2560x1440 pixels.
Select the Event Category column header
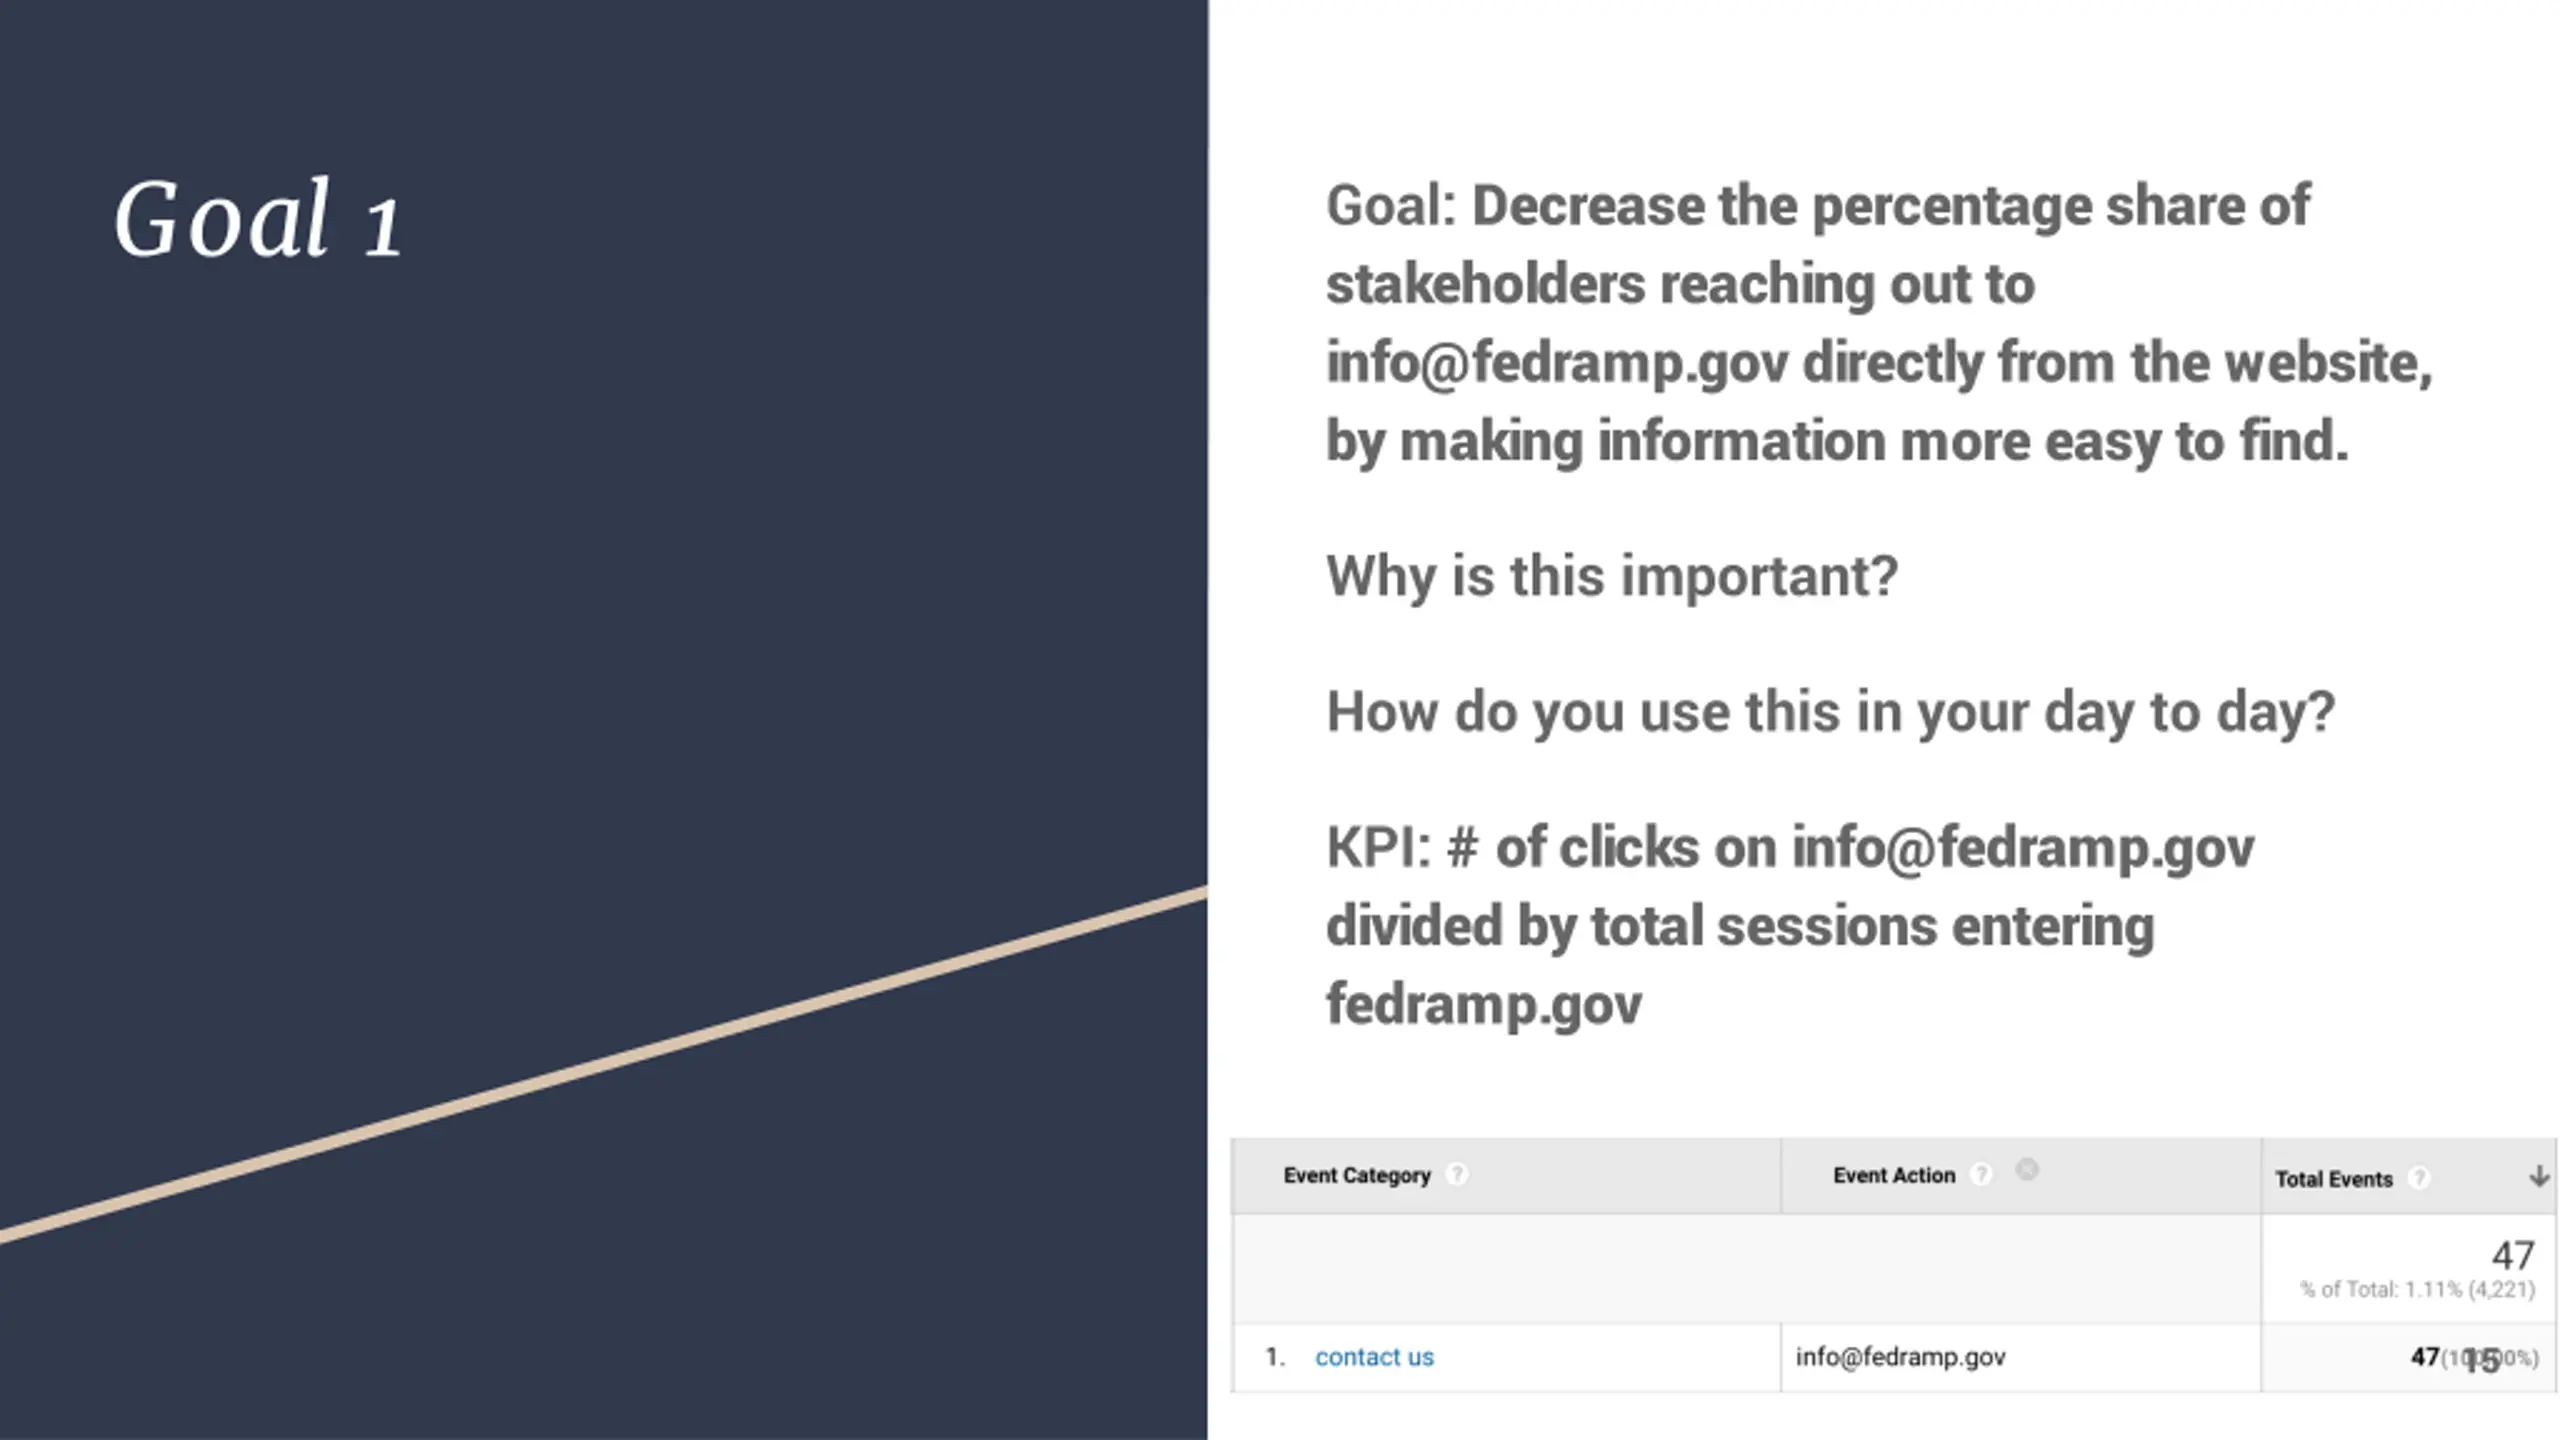1357,1175
